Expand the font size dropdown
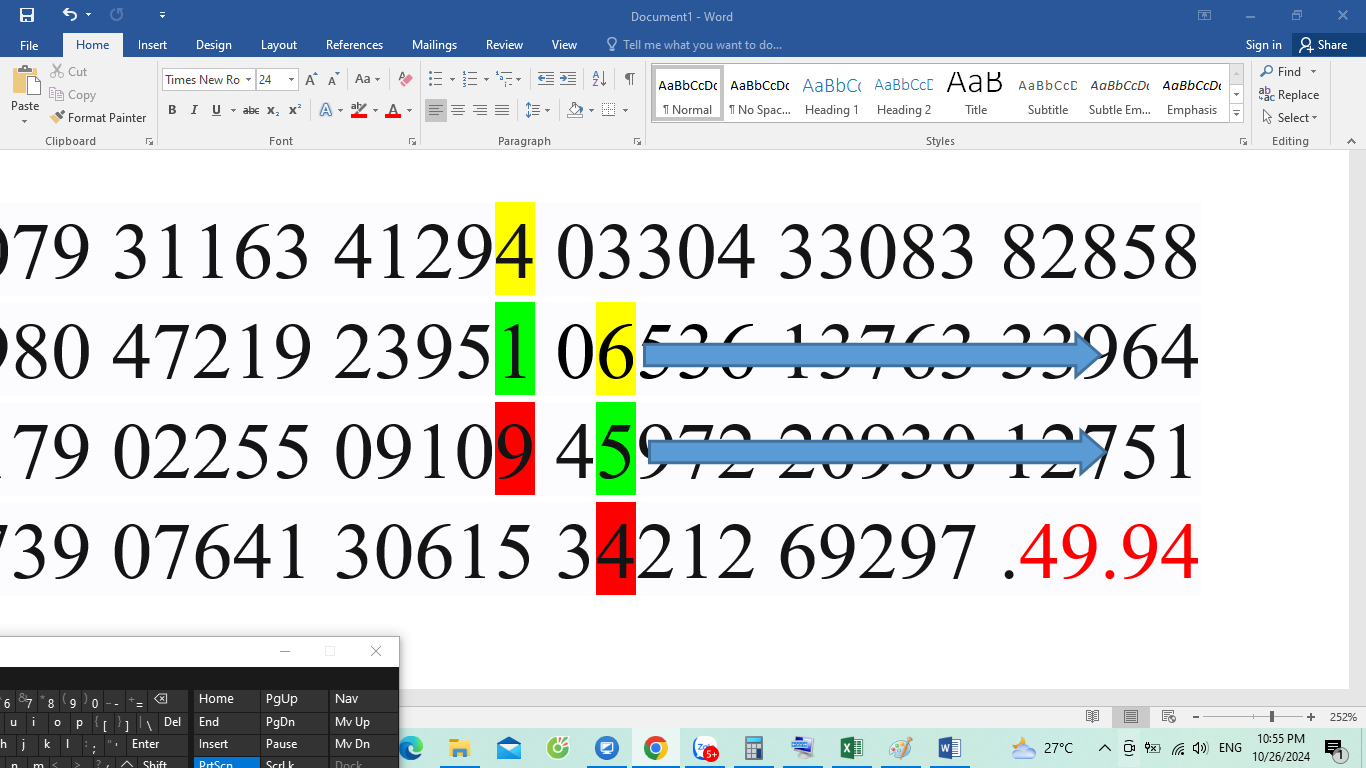 click(x=291, y=79)
